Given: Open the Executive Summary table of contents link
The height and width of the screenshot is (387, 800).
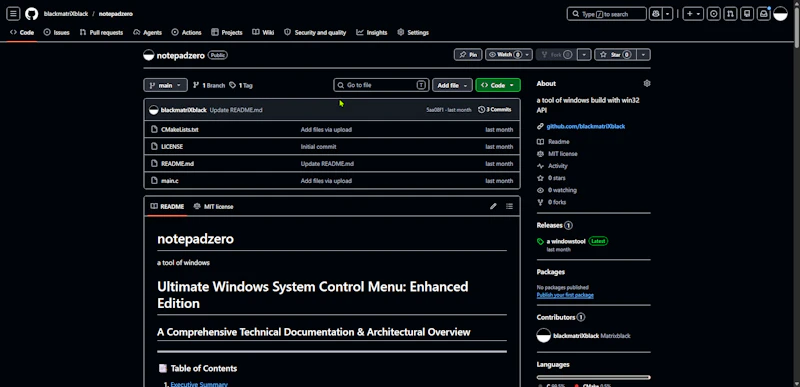Looking at the screenshot, I should [199, 384].
